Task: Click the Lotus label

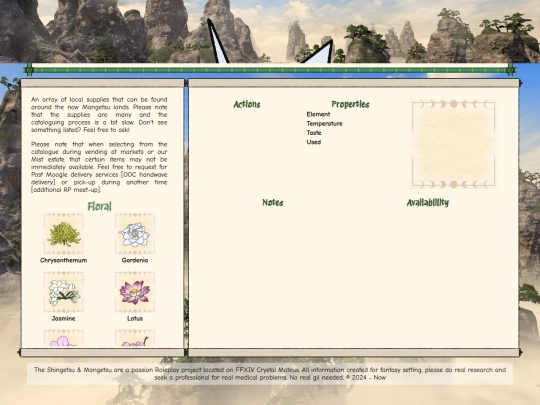Action: 135,319
